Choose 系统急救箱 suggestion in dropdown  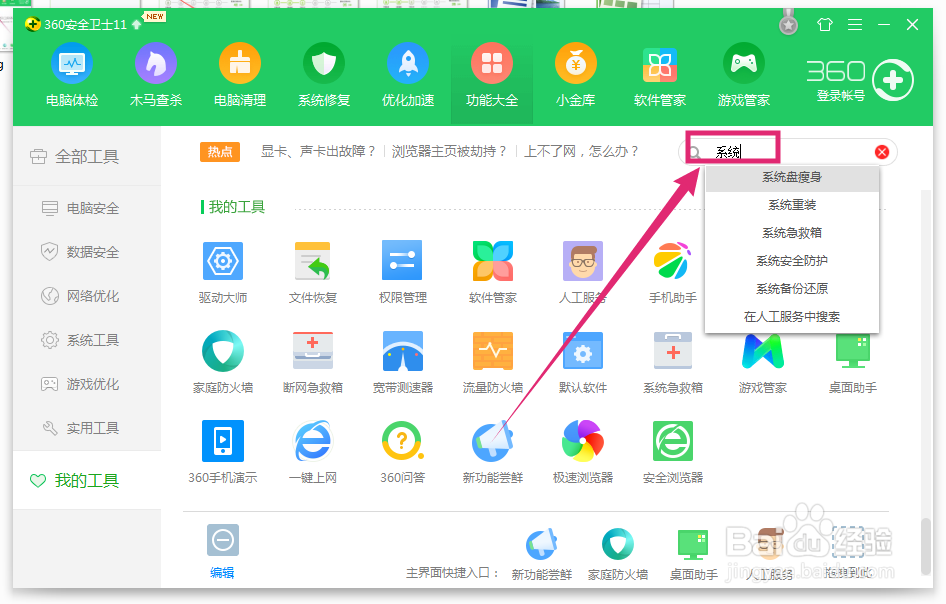click(792, 233)
